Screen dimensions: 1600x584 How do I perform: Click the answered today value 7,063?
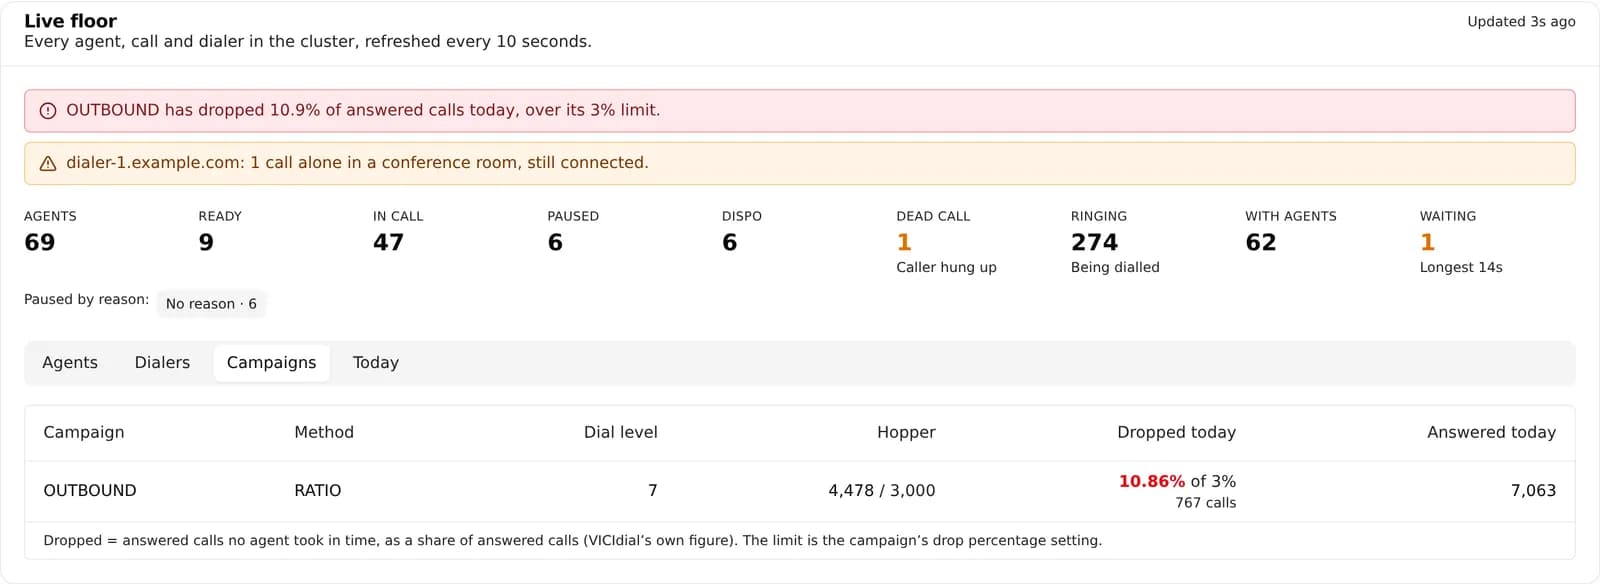(1533, 491)
